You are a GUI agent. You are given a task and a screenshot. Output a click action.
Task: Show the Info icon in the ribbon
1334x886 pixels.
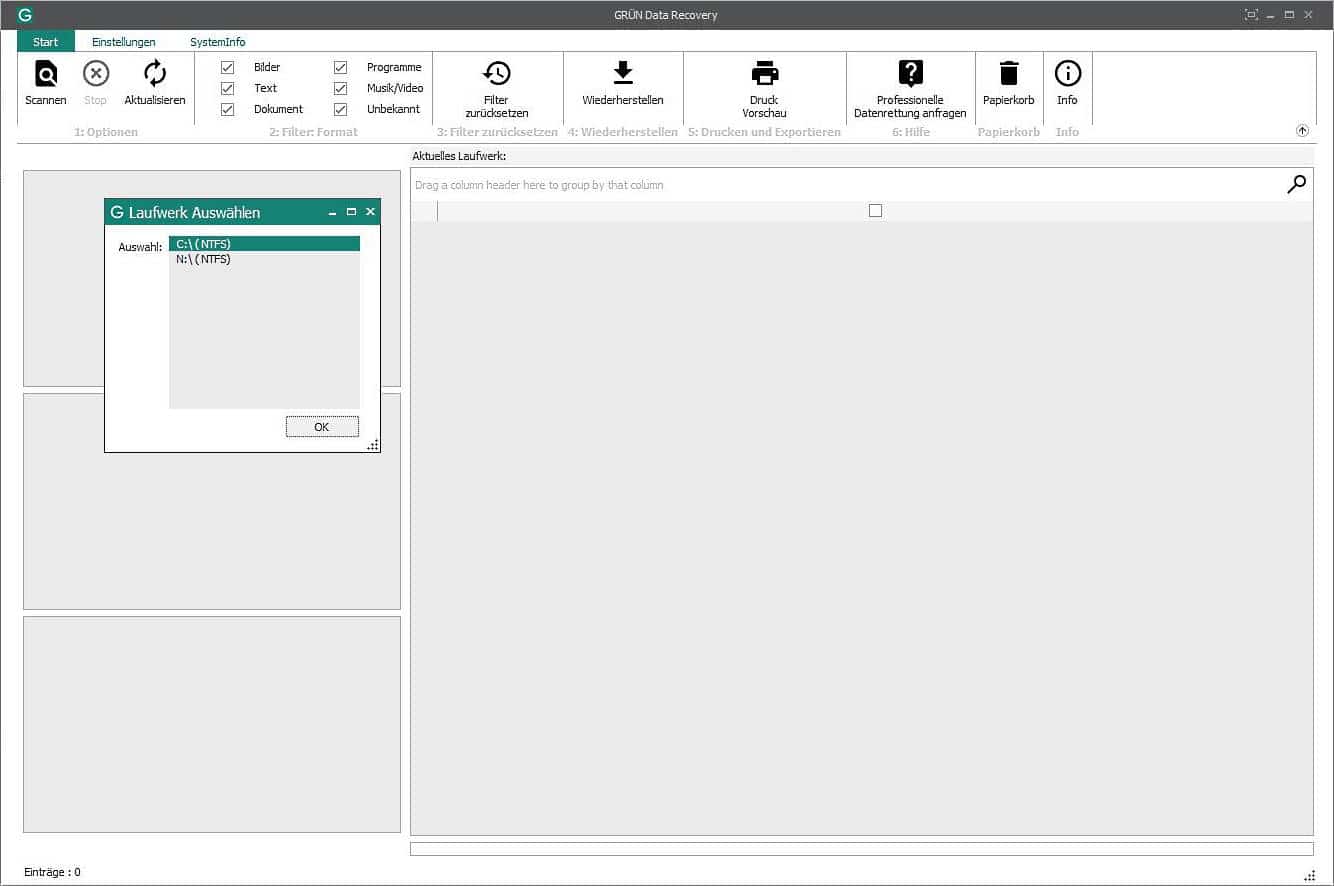1068,73
